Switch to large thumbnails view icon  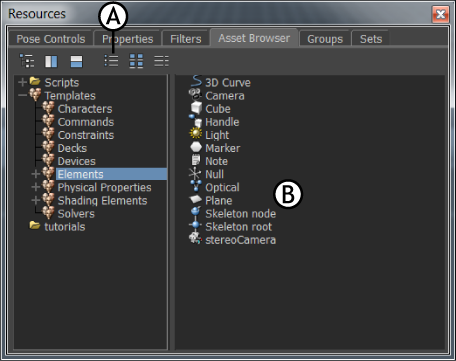coord(136,61)
